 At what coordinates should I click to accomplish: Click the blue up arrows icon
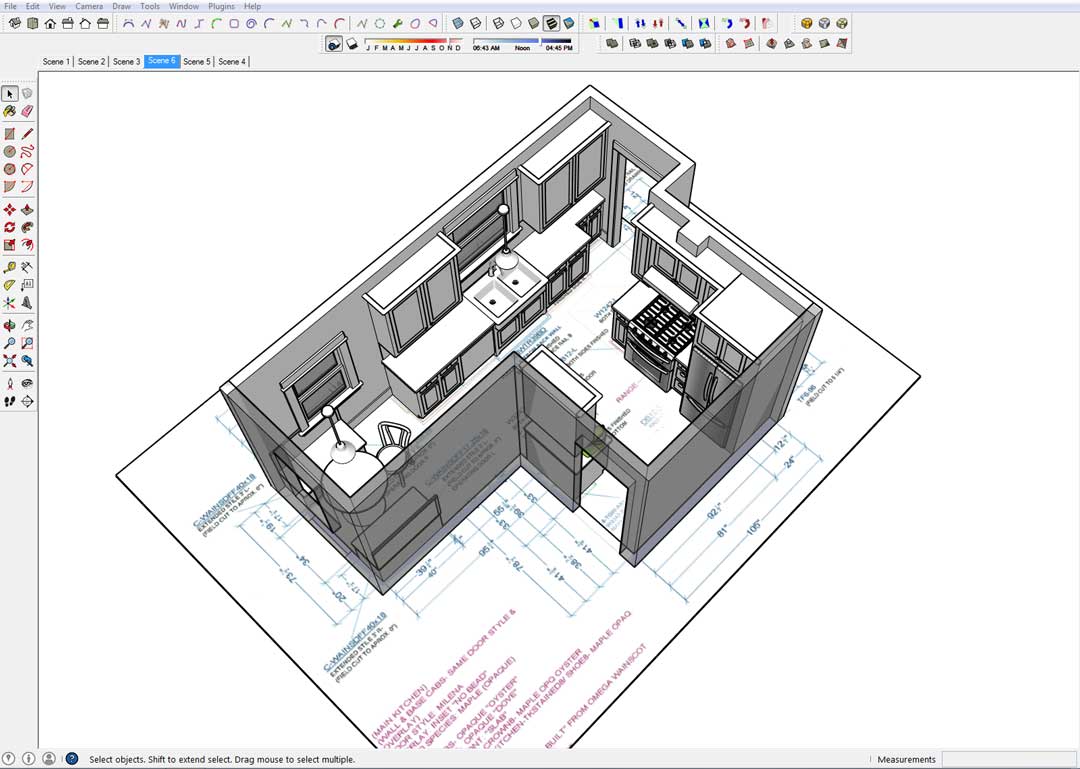click(641, 23)
